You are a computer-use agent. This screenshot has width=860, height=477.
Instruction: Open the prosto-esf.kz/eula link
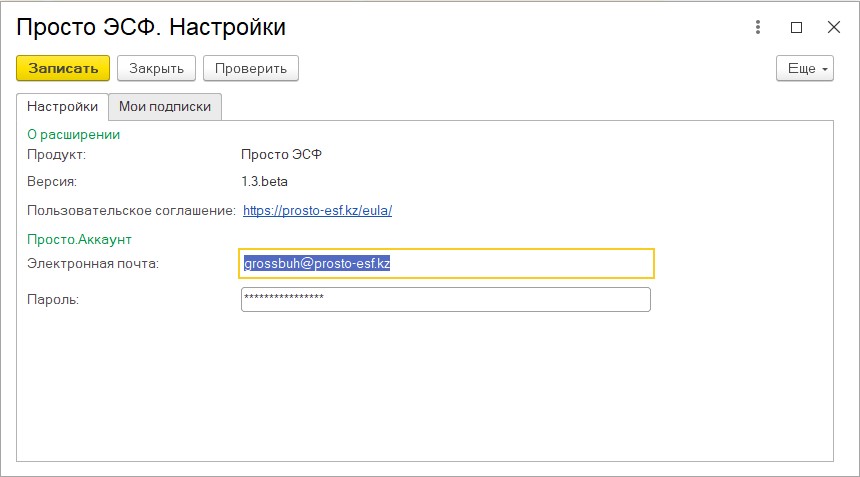pyautogui.click(x=318, y=211)
